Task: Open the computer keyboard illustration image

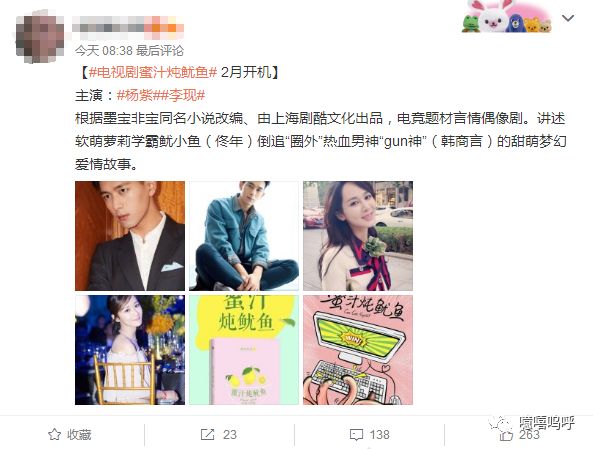Action: [x=358, y=350]
